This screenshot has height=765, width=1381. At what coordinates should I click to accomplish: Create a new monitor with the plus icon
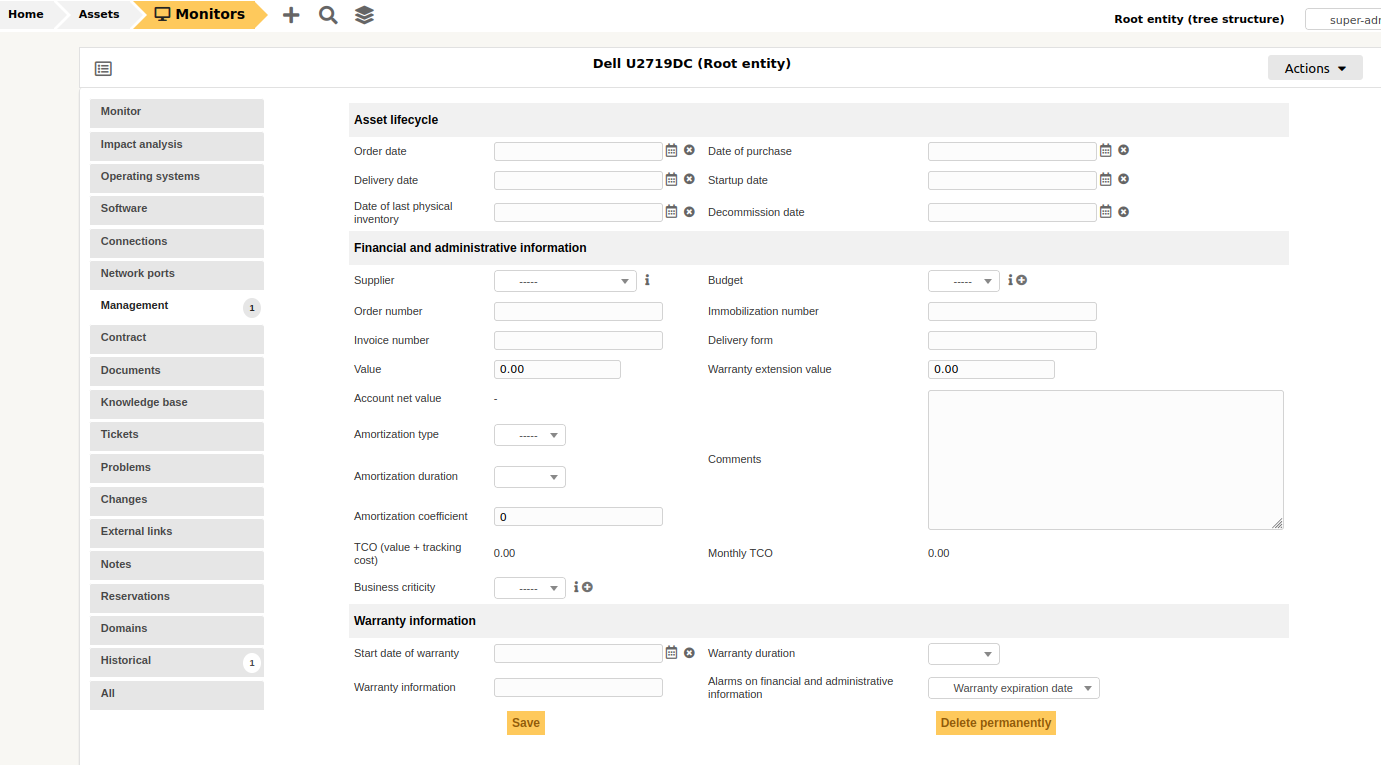[x=290, y=15]
